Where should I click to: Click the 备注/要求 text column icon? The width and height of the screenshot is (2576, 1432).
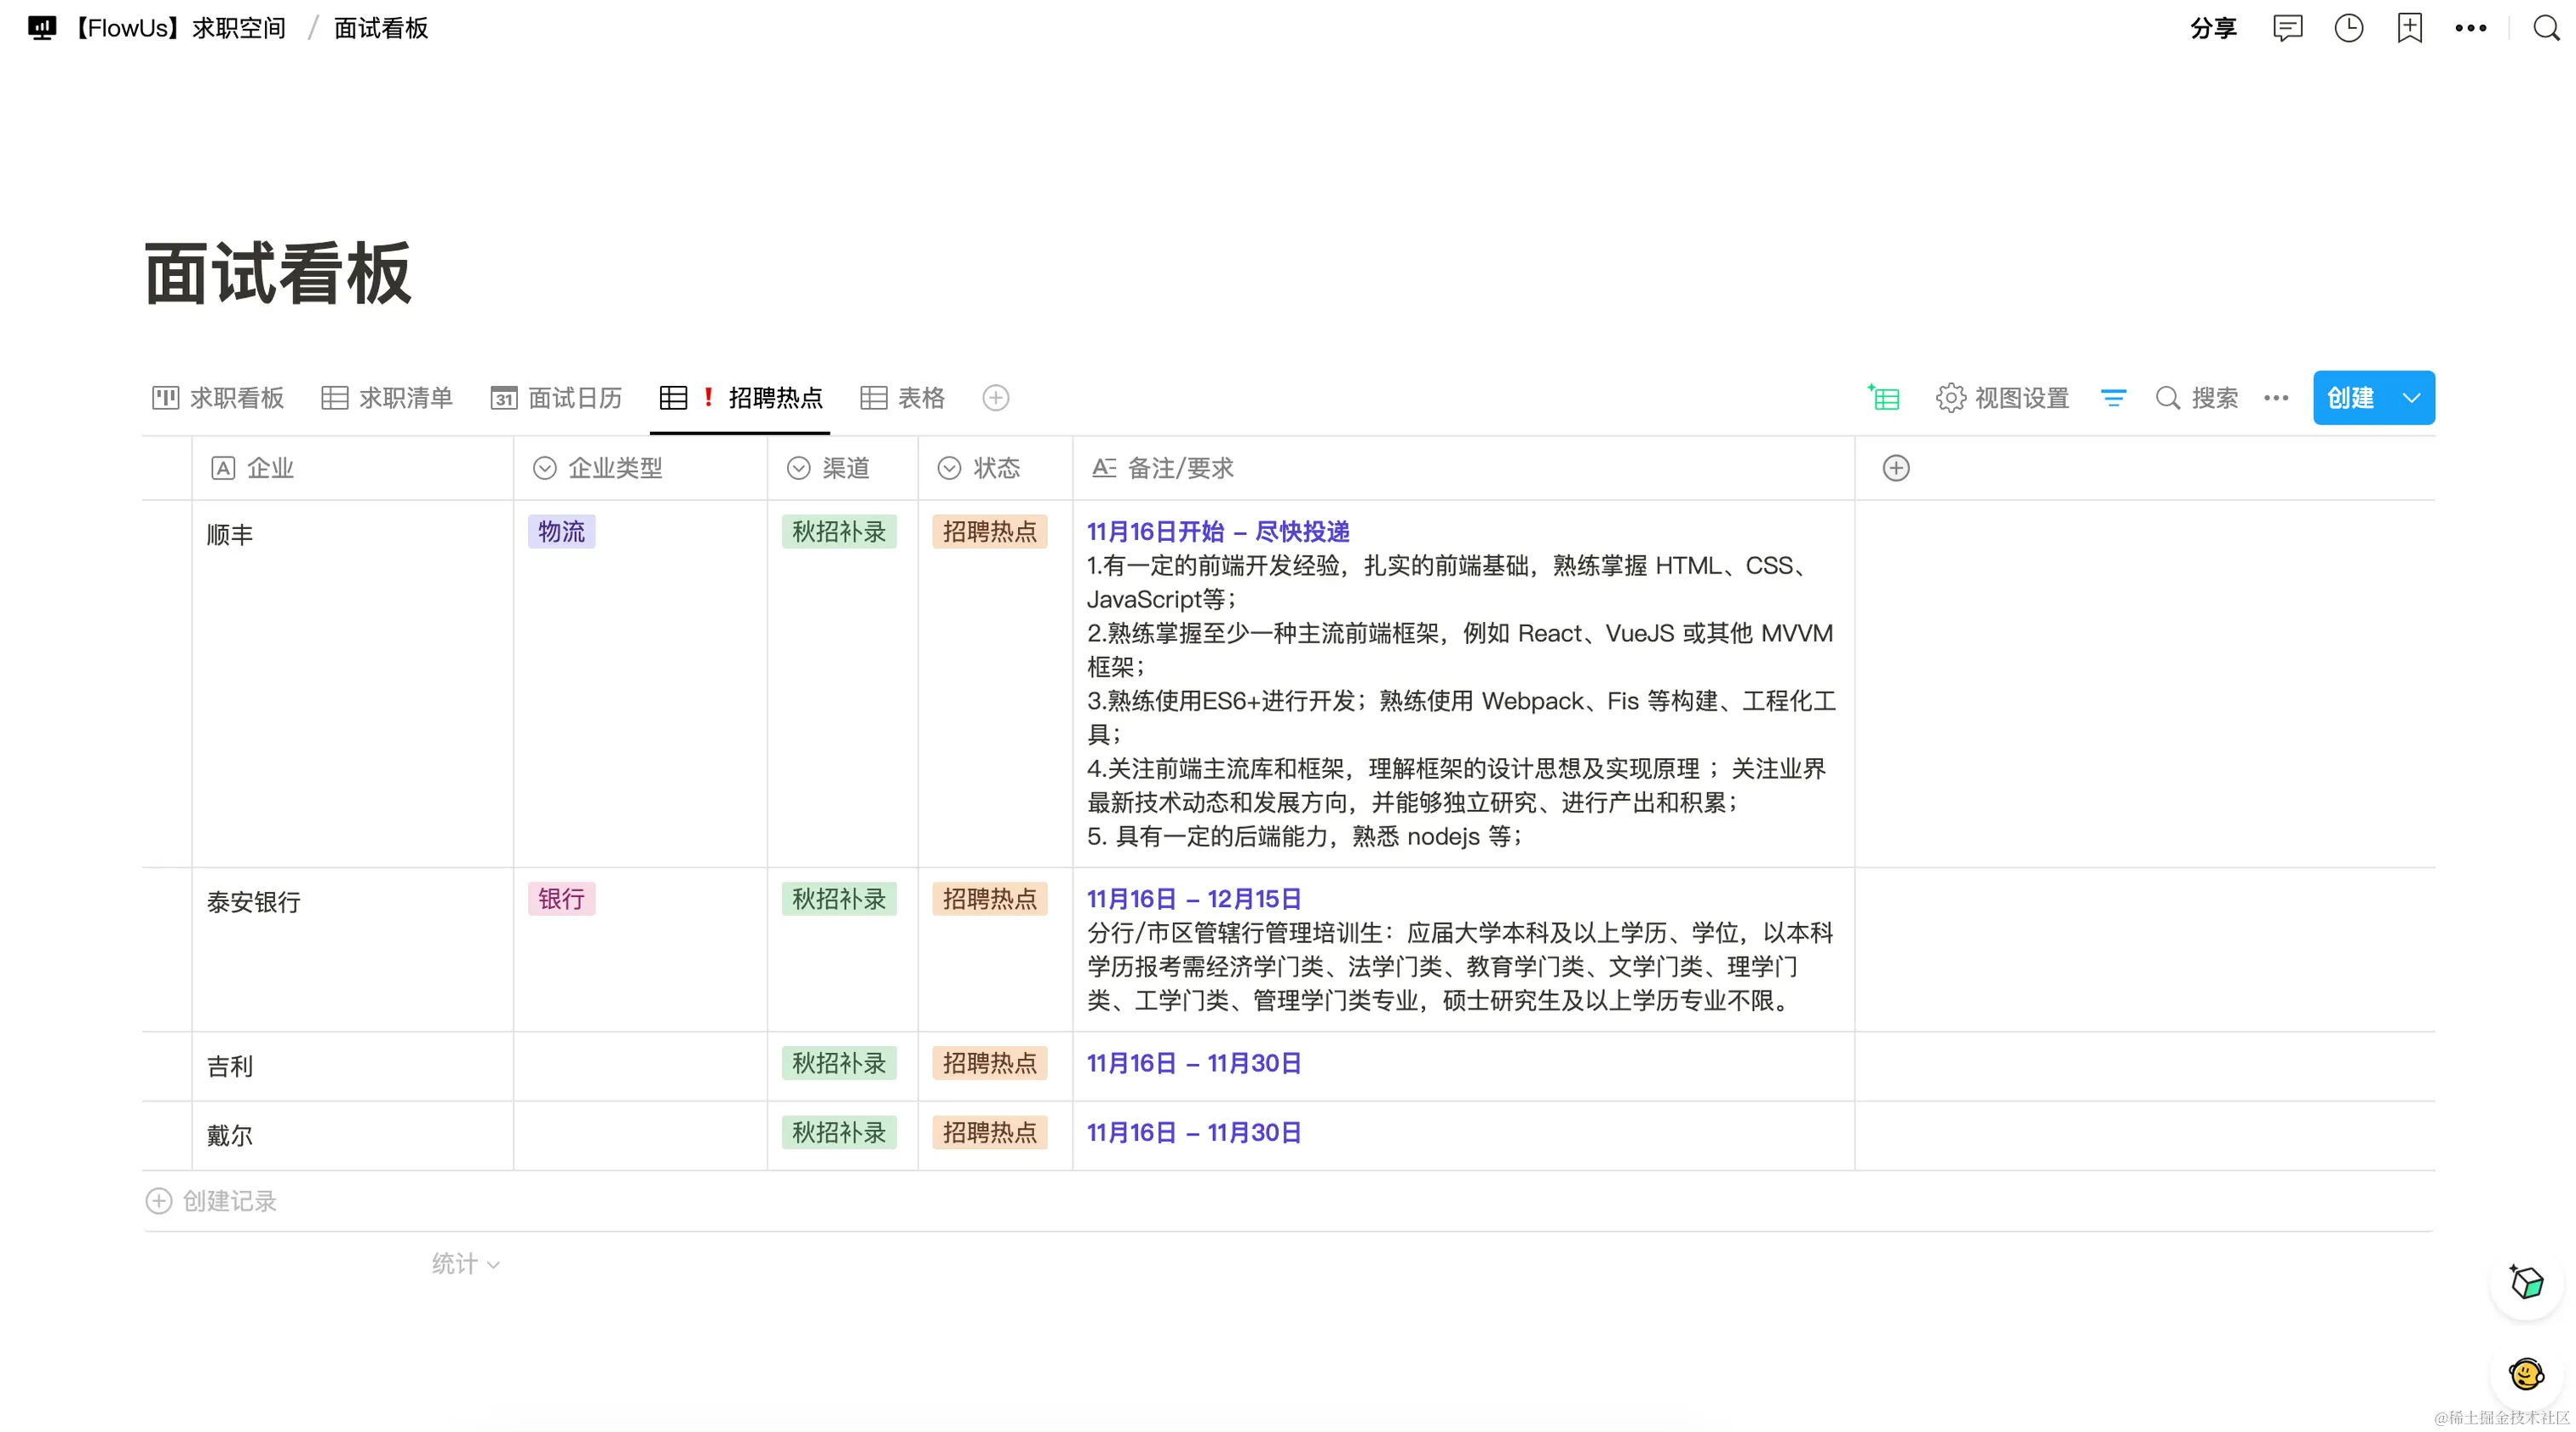pyautogui.click(x=1104, y=468)
